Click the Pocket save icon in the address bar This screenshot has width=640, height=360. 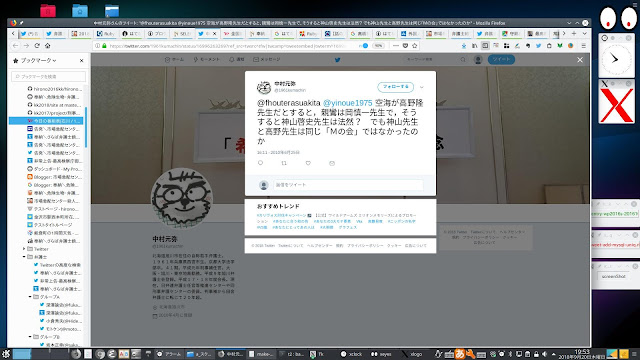(405, 46)
